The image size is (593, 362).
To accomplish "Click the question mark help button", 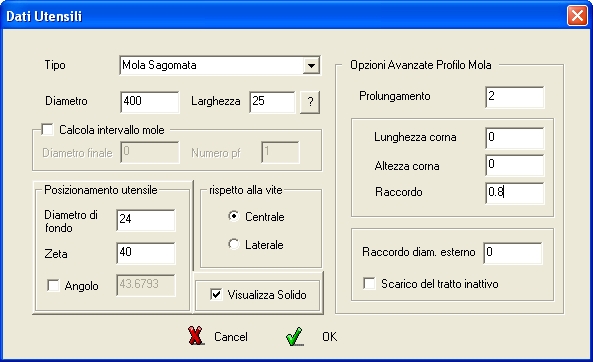I will (x=310, y=102).
